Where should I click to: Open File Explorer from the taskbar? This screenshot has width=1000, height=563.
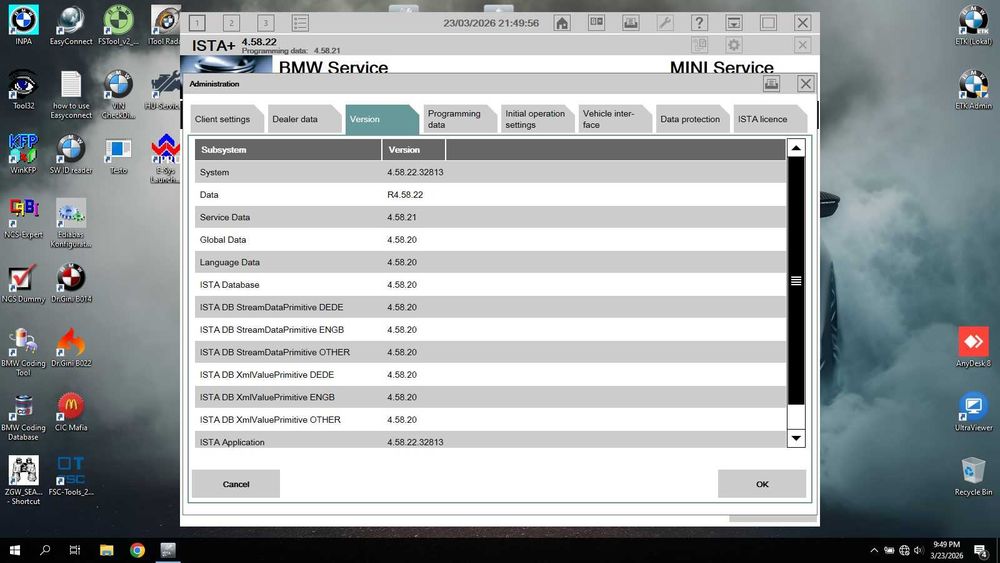[107, 550]
